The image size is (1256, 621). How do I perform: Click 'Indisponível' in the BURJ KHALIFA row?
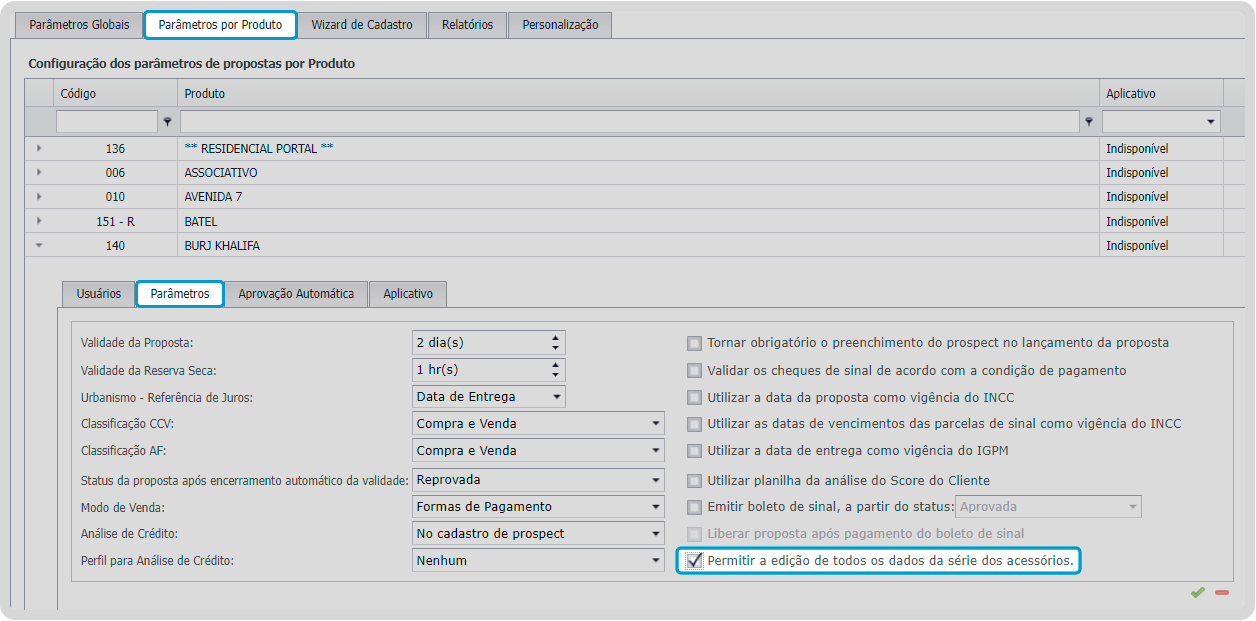point(1137,245)
